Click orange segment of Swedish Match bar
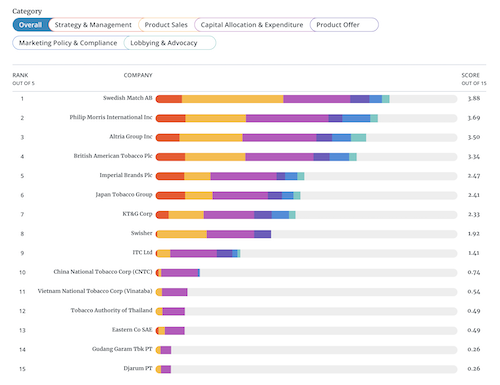 pos(233,99)
